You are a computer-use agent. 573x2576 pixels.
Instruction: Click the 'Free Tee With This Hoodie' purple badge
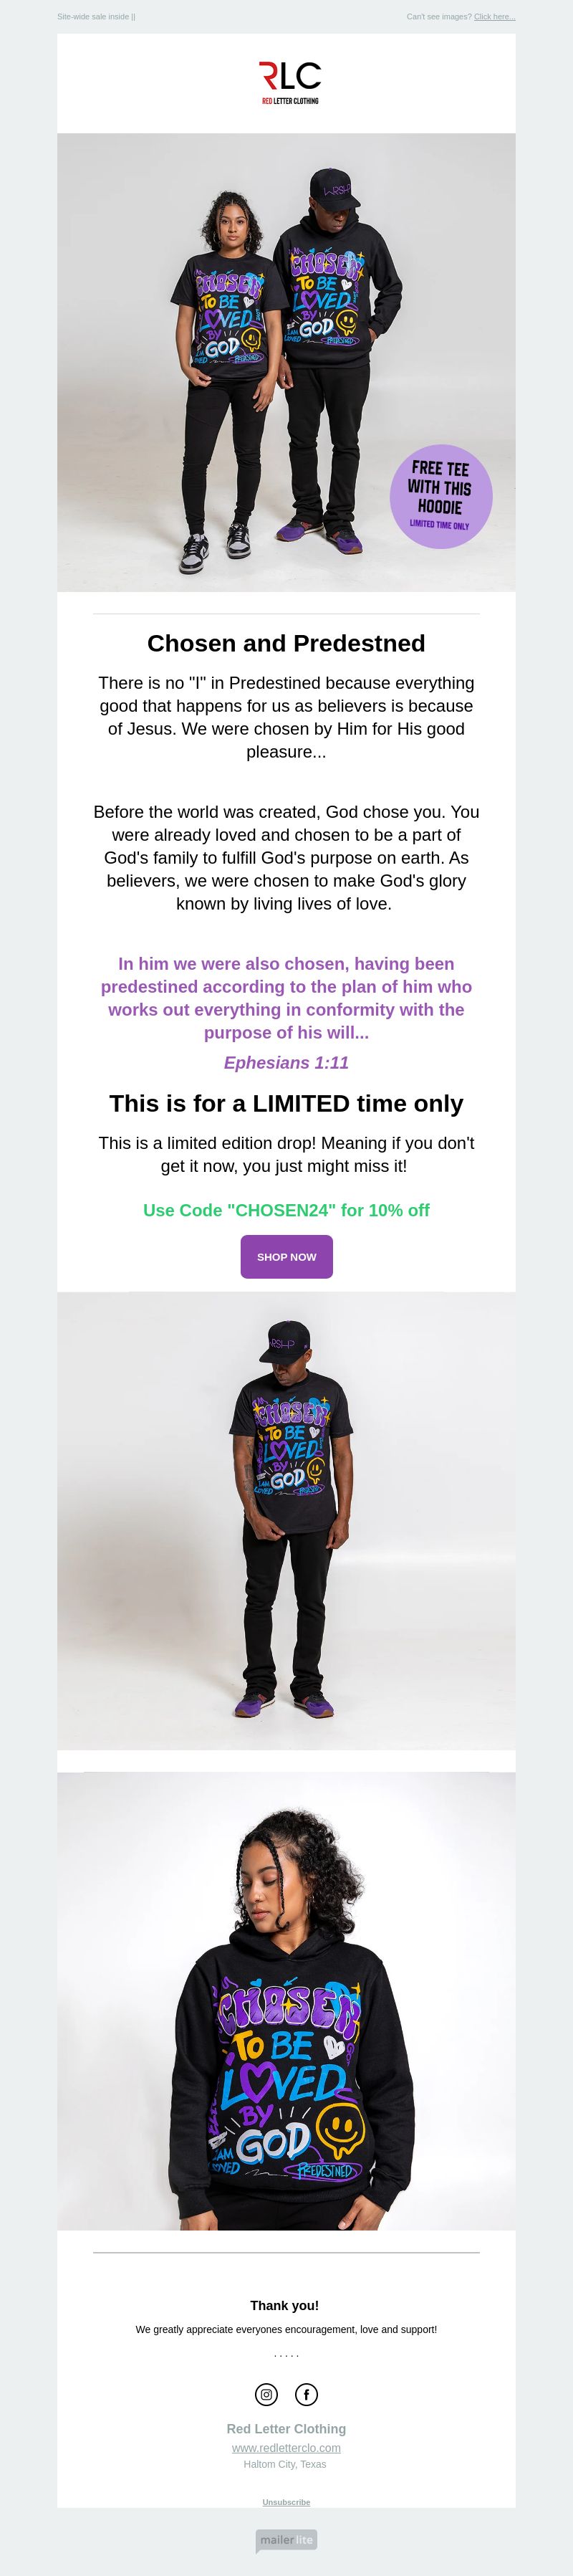440,496
